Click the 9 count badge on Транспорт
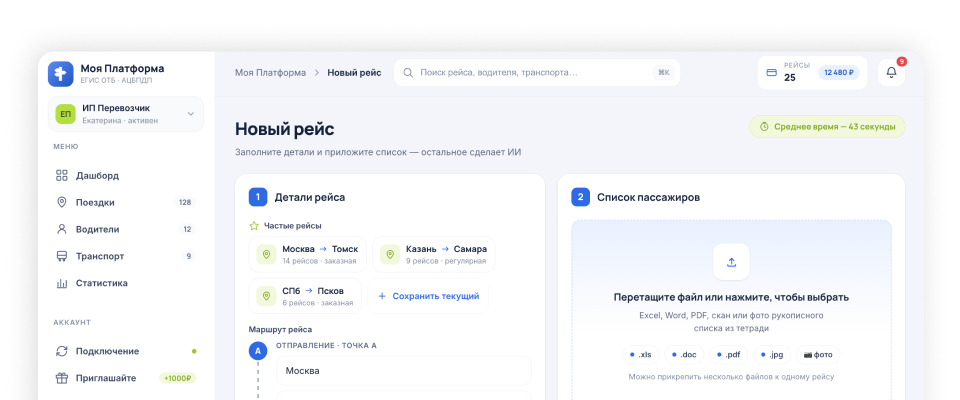 (189, 256)
